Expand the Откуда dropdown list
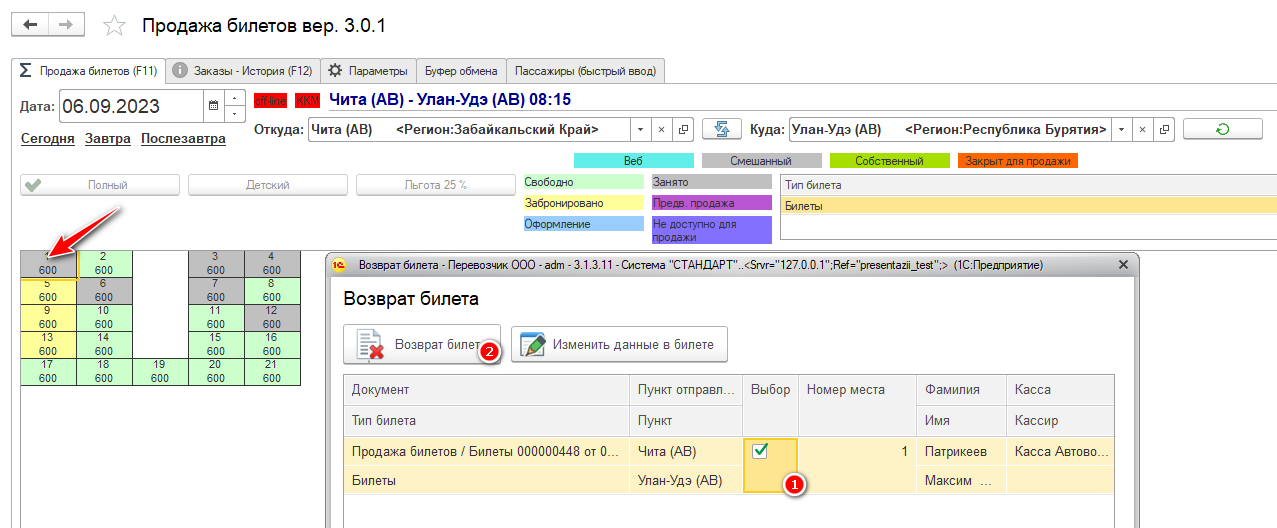1277x528 pixels. tap(640, 130)
